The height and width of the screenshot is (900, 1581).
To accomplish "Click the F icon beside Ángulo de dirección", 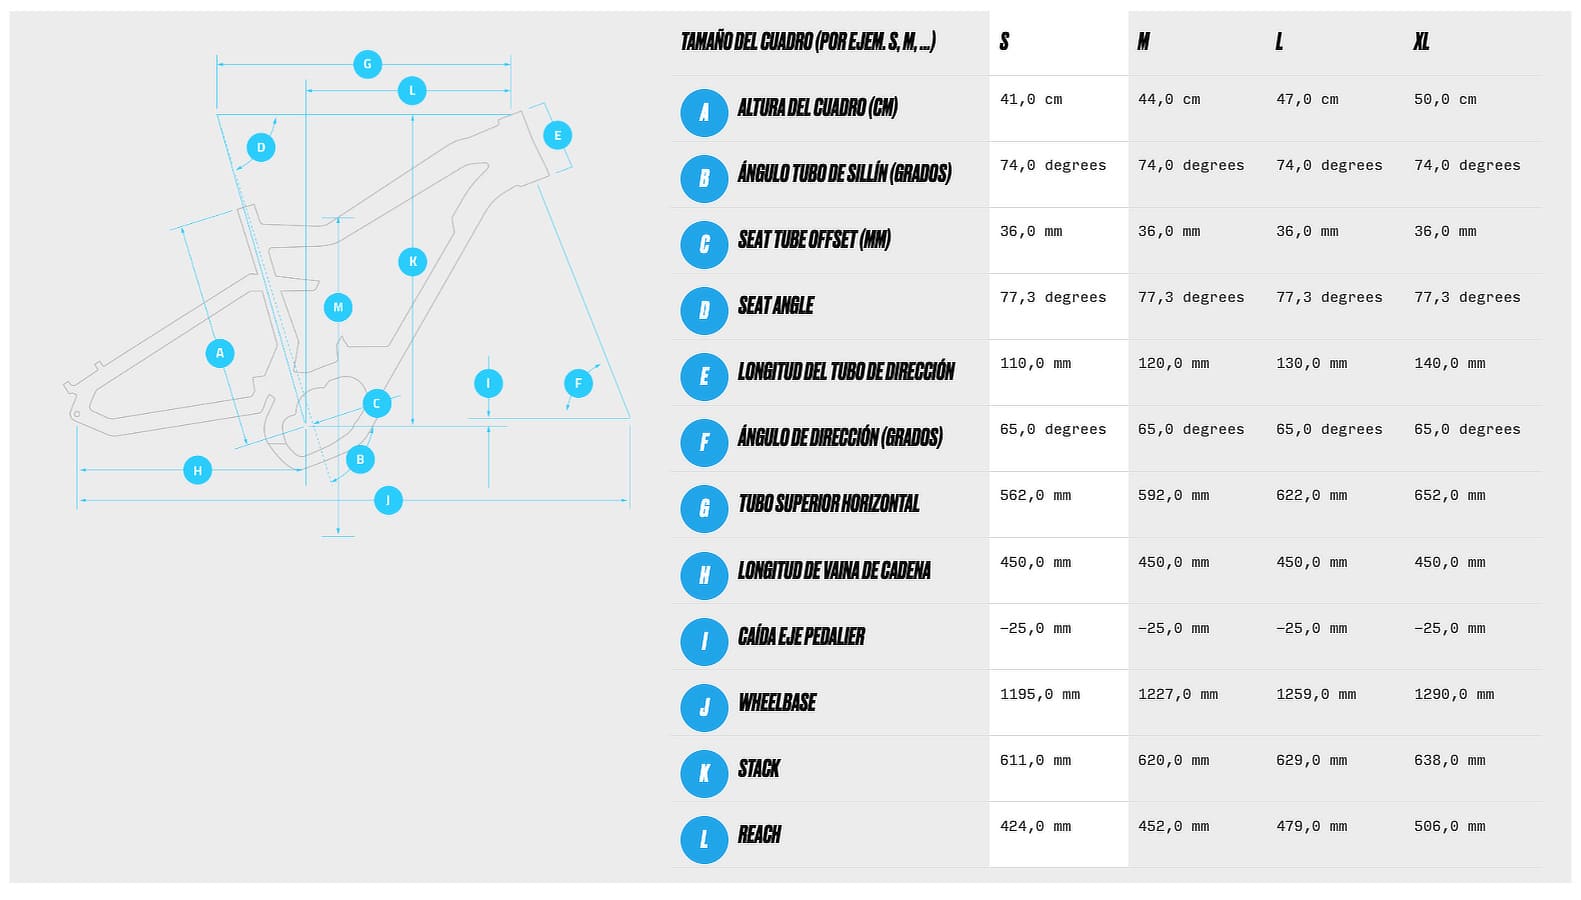I will pos(704,442).
